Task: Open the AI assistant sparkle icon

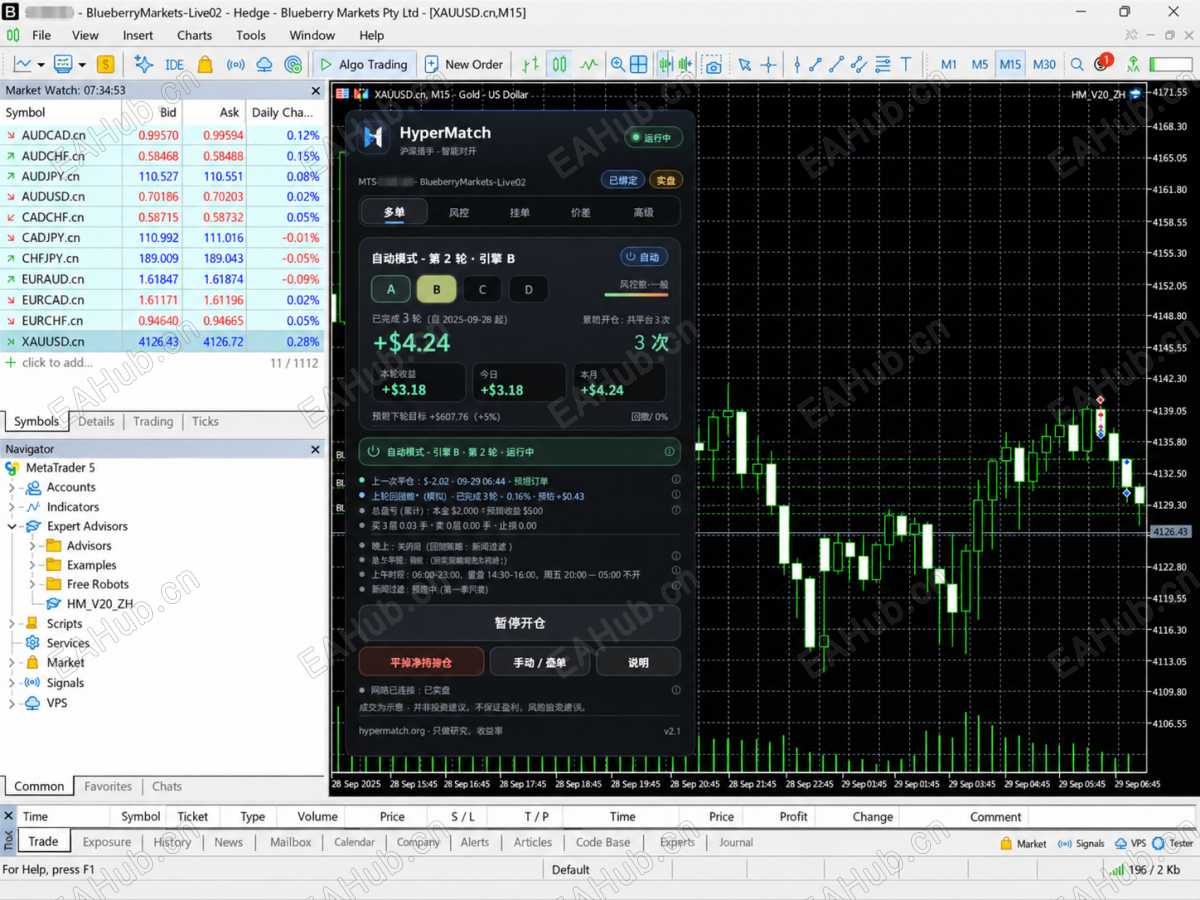Action: [x=144, y=64]
